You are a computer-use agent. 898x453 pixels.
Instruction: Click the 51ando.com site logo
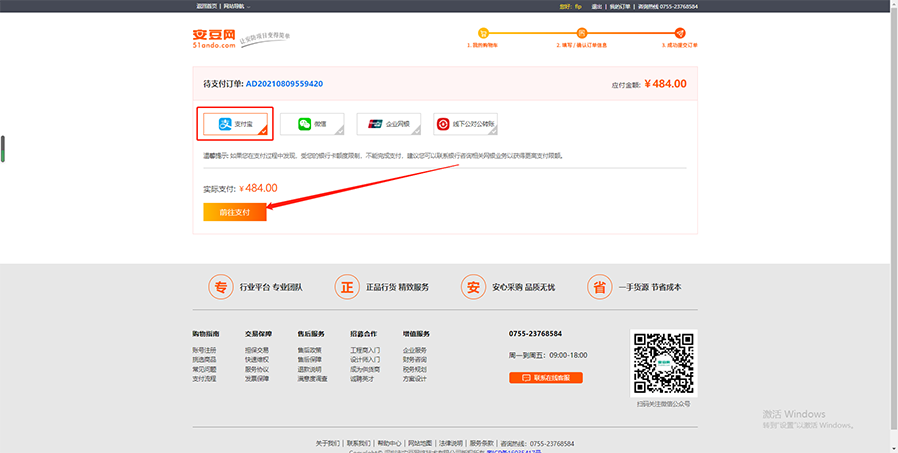tap(214, 38)
